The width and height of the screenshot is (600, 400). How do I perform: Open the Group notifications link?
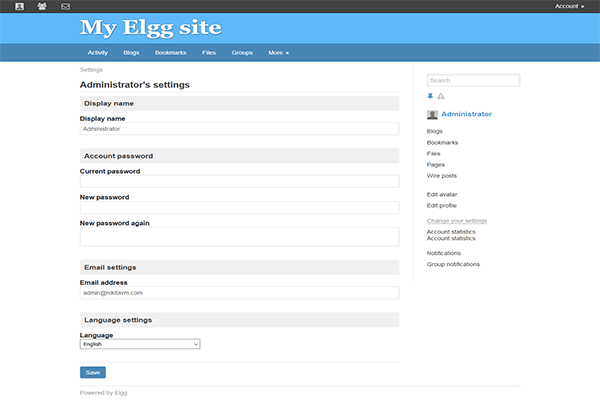pos(453,264)
